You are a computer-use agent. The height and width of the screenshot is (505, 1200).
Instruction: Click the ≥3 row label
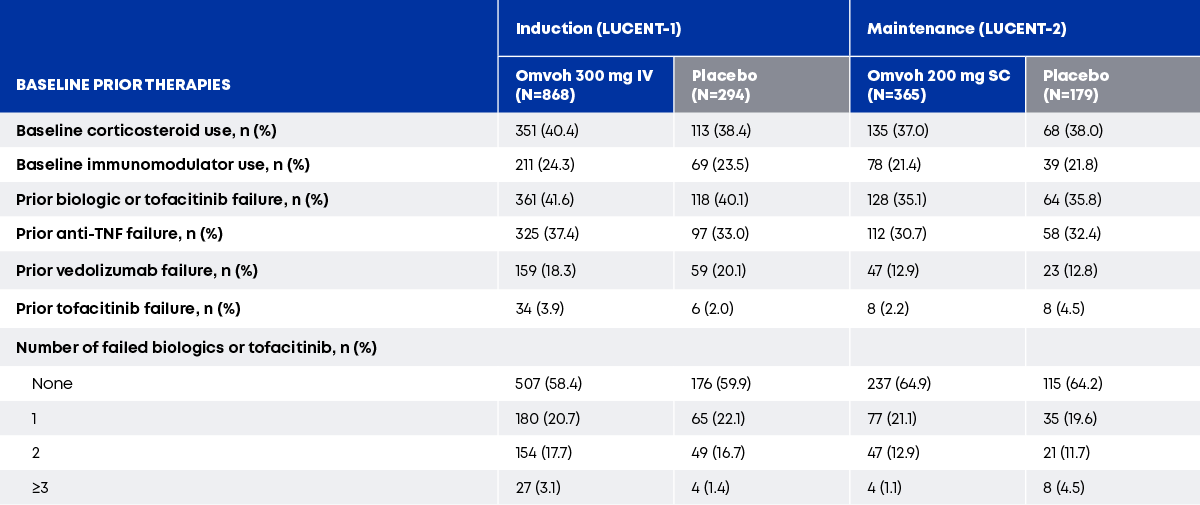pyautogui.click(x=41, y=488)
